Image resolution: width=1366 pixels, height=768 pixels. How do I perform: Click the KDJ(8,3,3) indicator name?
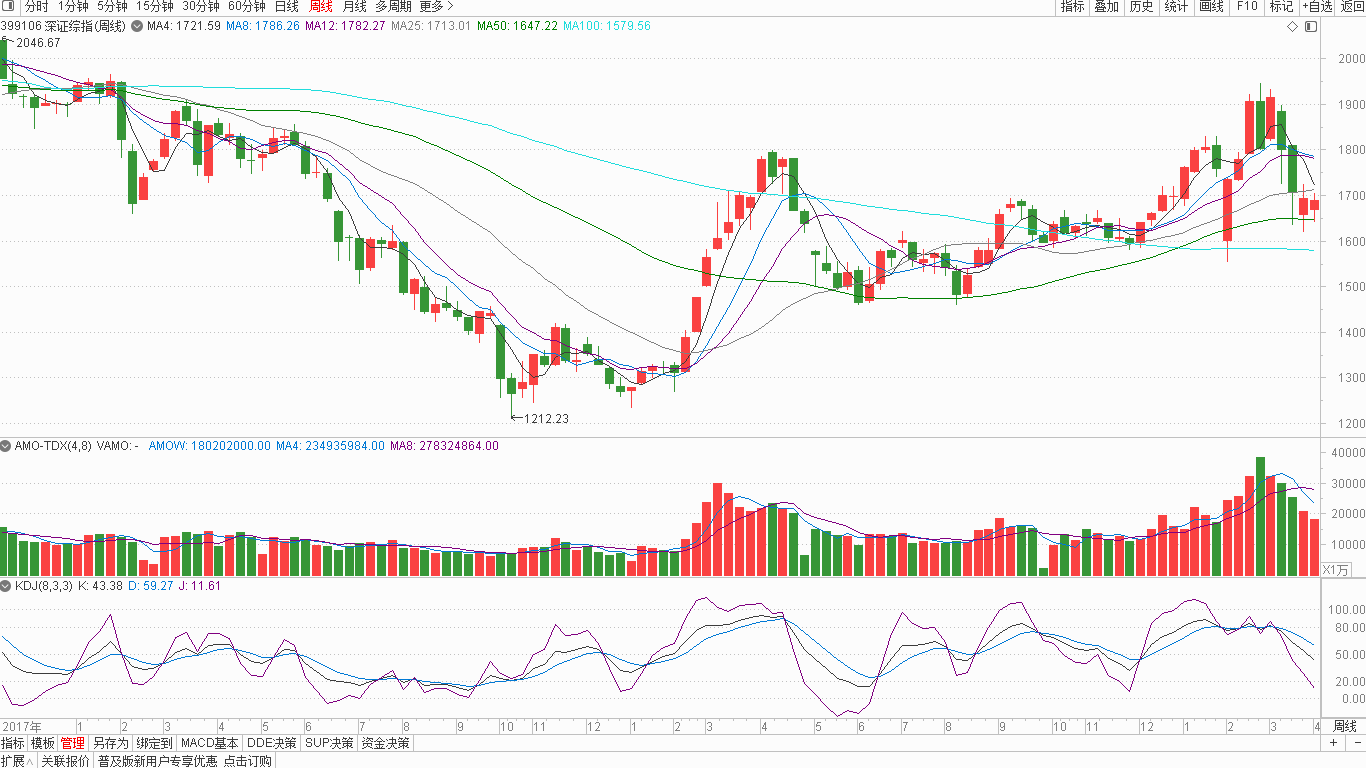pyautogui.click(x=44, y=586)
